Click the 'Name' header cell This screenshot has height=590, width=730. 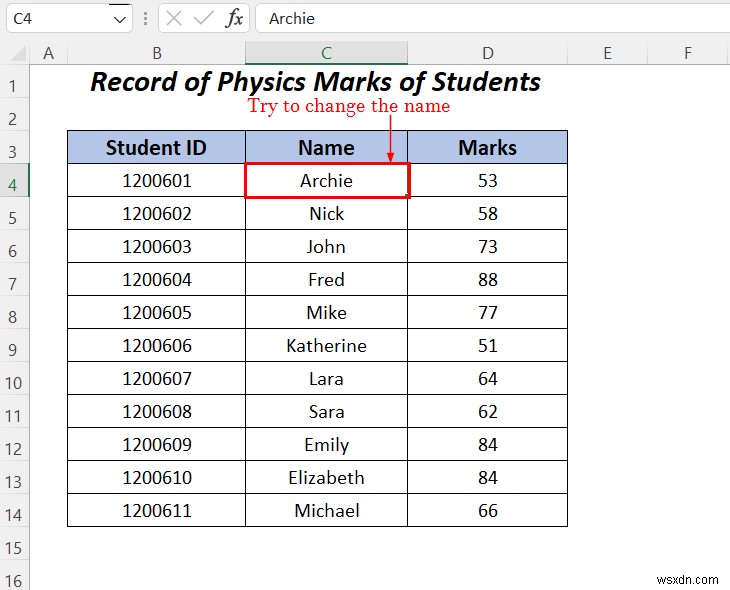click(x=326, y=147)
